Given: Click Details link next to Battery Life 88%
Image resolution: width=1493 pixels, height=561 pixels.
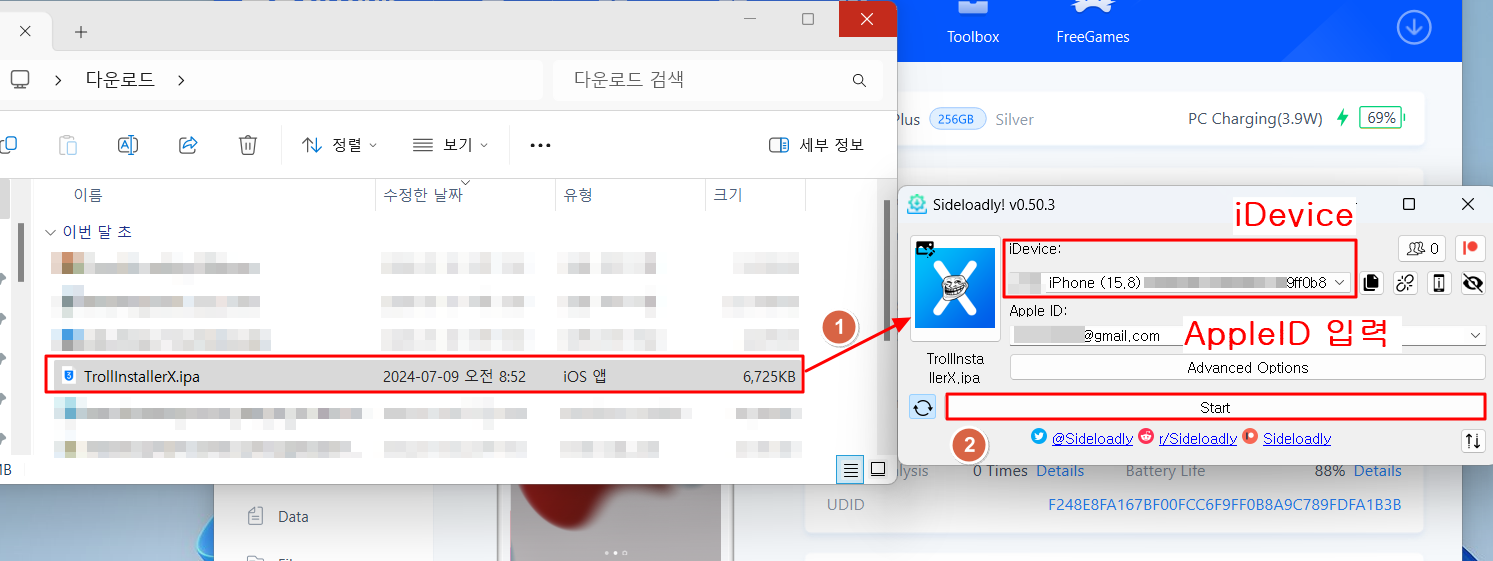Looking at the screenshot, I should (x=1377, y=470).
